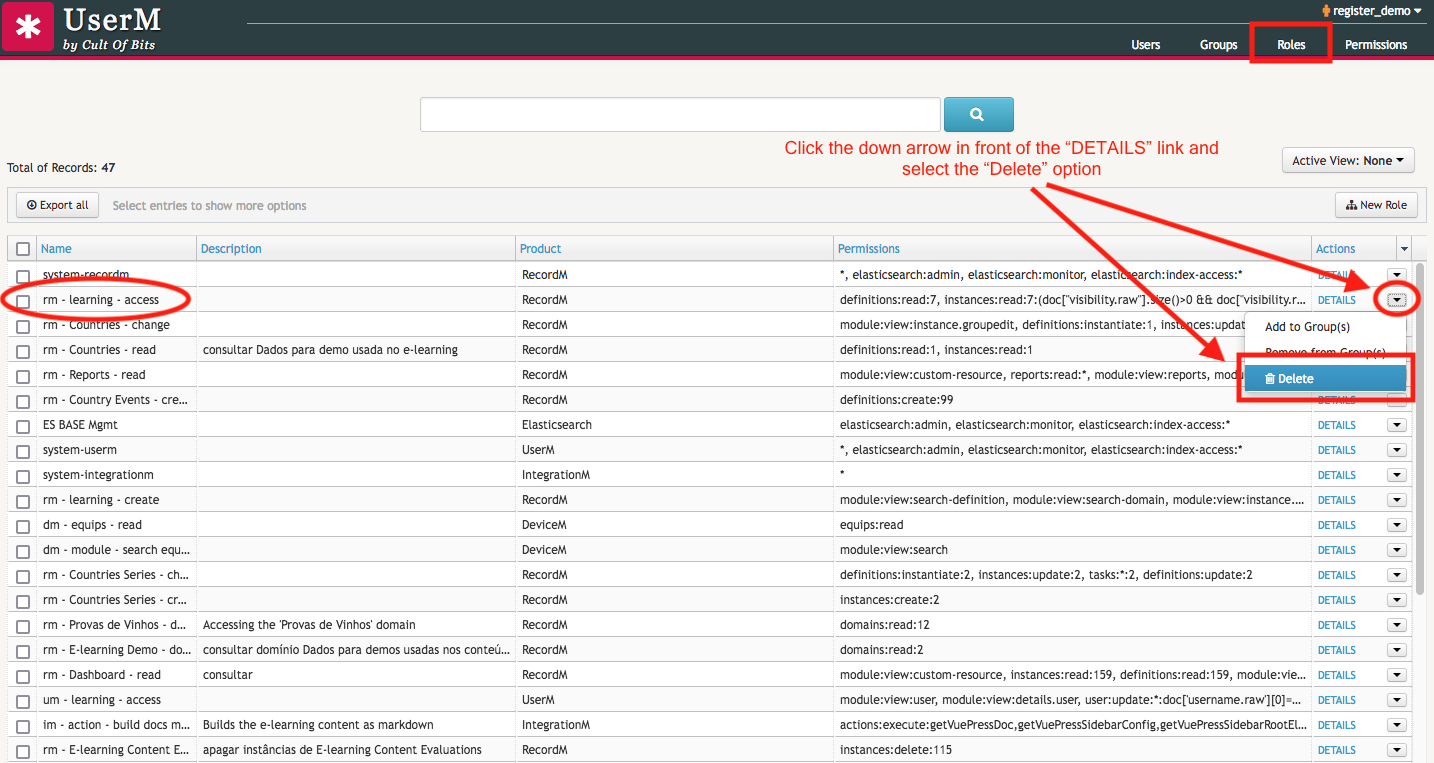The width and height of the screenshot is (1434, 763).
Task: Open DETAILS for system-userm
Action: [1336, 450]
